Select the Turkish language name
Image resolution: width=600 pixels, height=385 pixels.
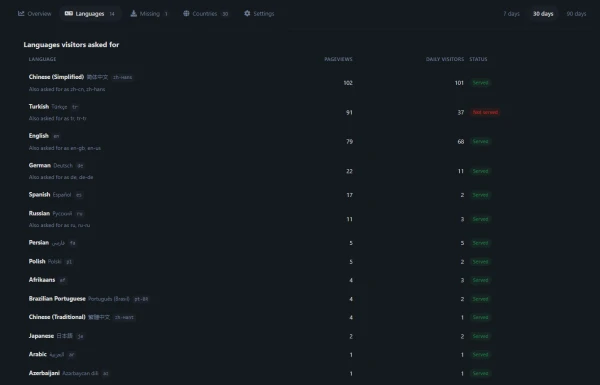point(39,106)
